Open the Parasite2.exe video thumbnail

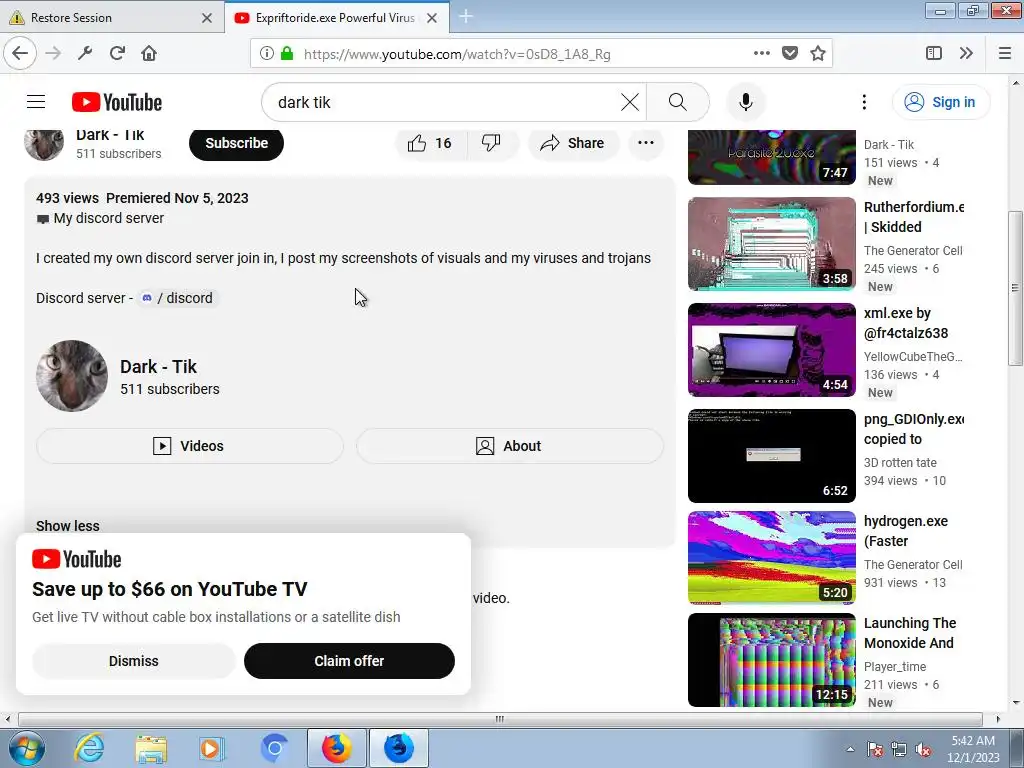click(x=772, y=157)
